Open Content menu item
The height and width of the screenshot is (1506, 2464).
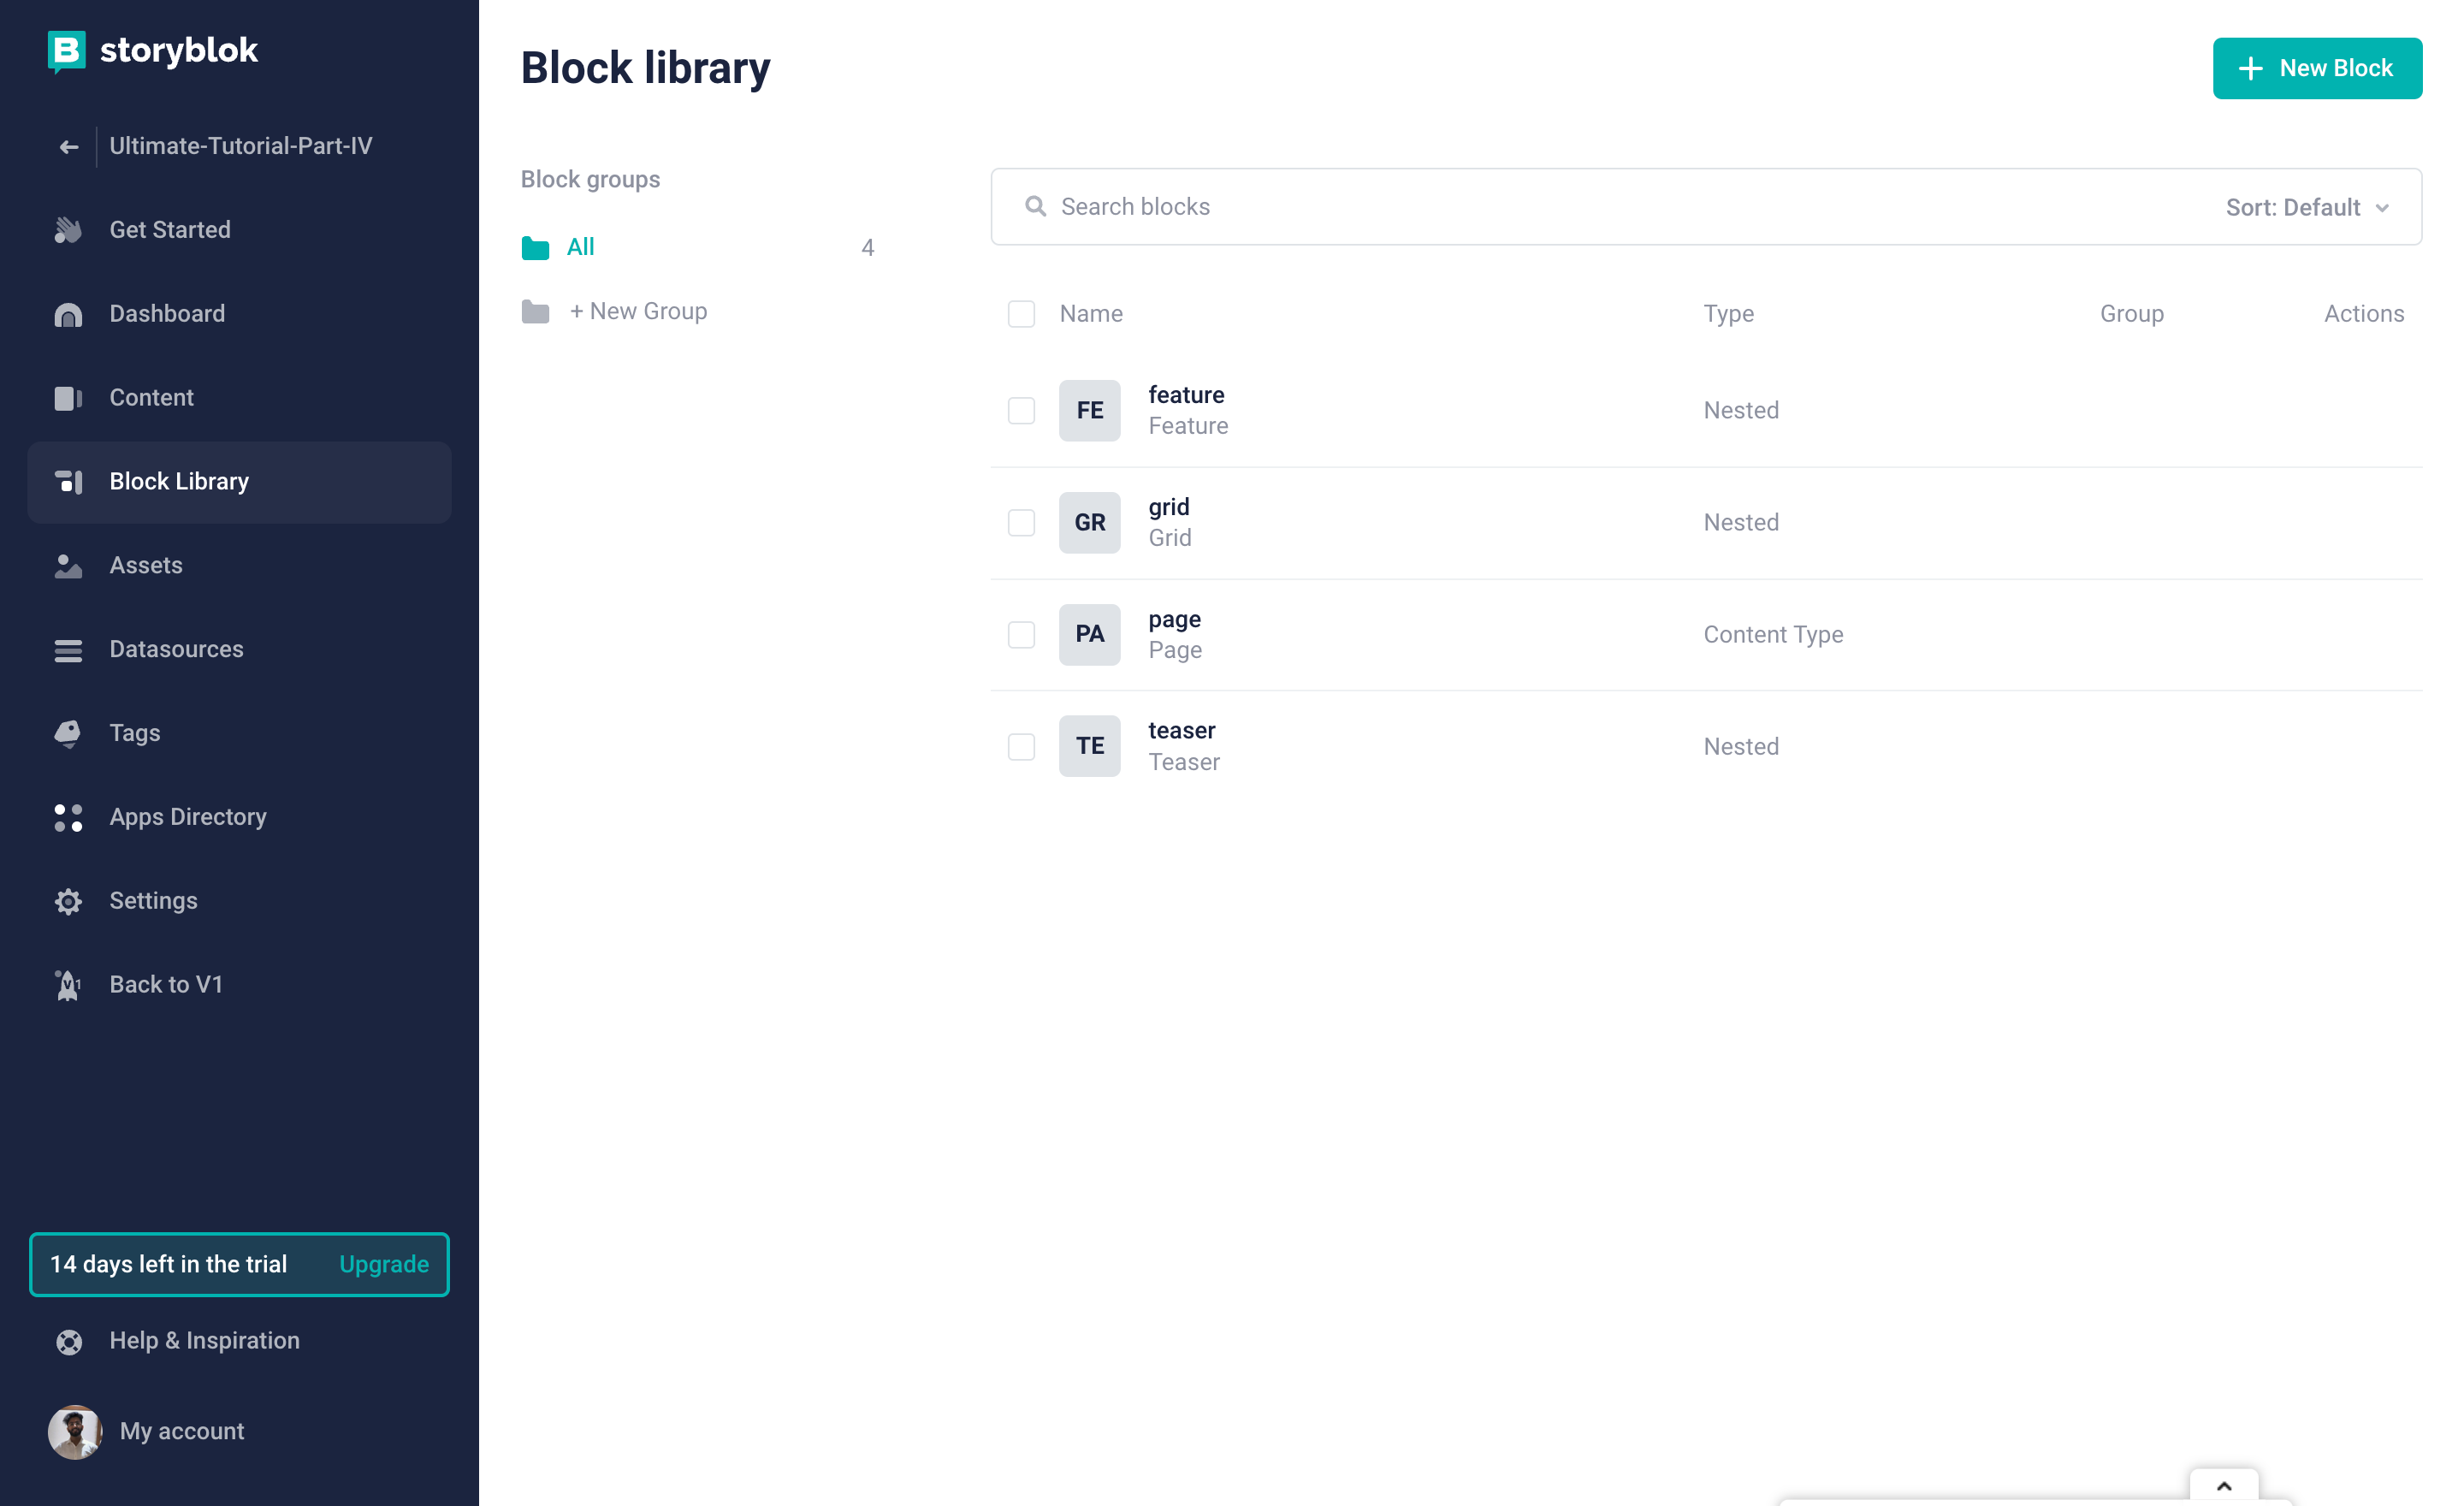click(239, 398)
